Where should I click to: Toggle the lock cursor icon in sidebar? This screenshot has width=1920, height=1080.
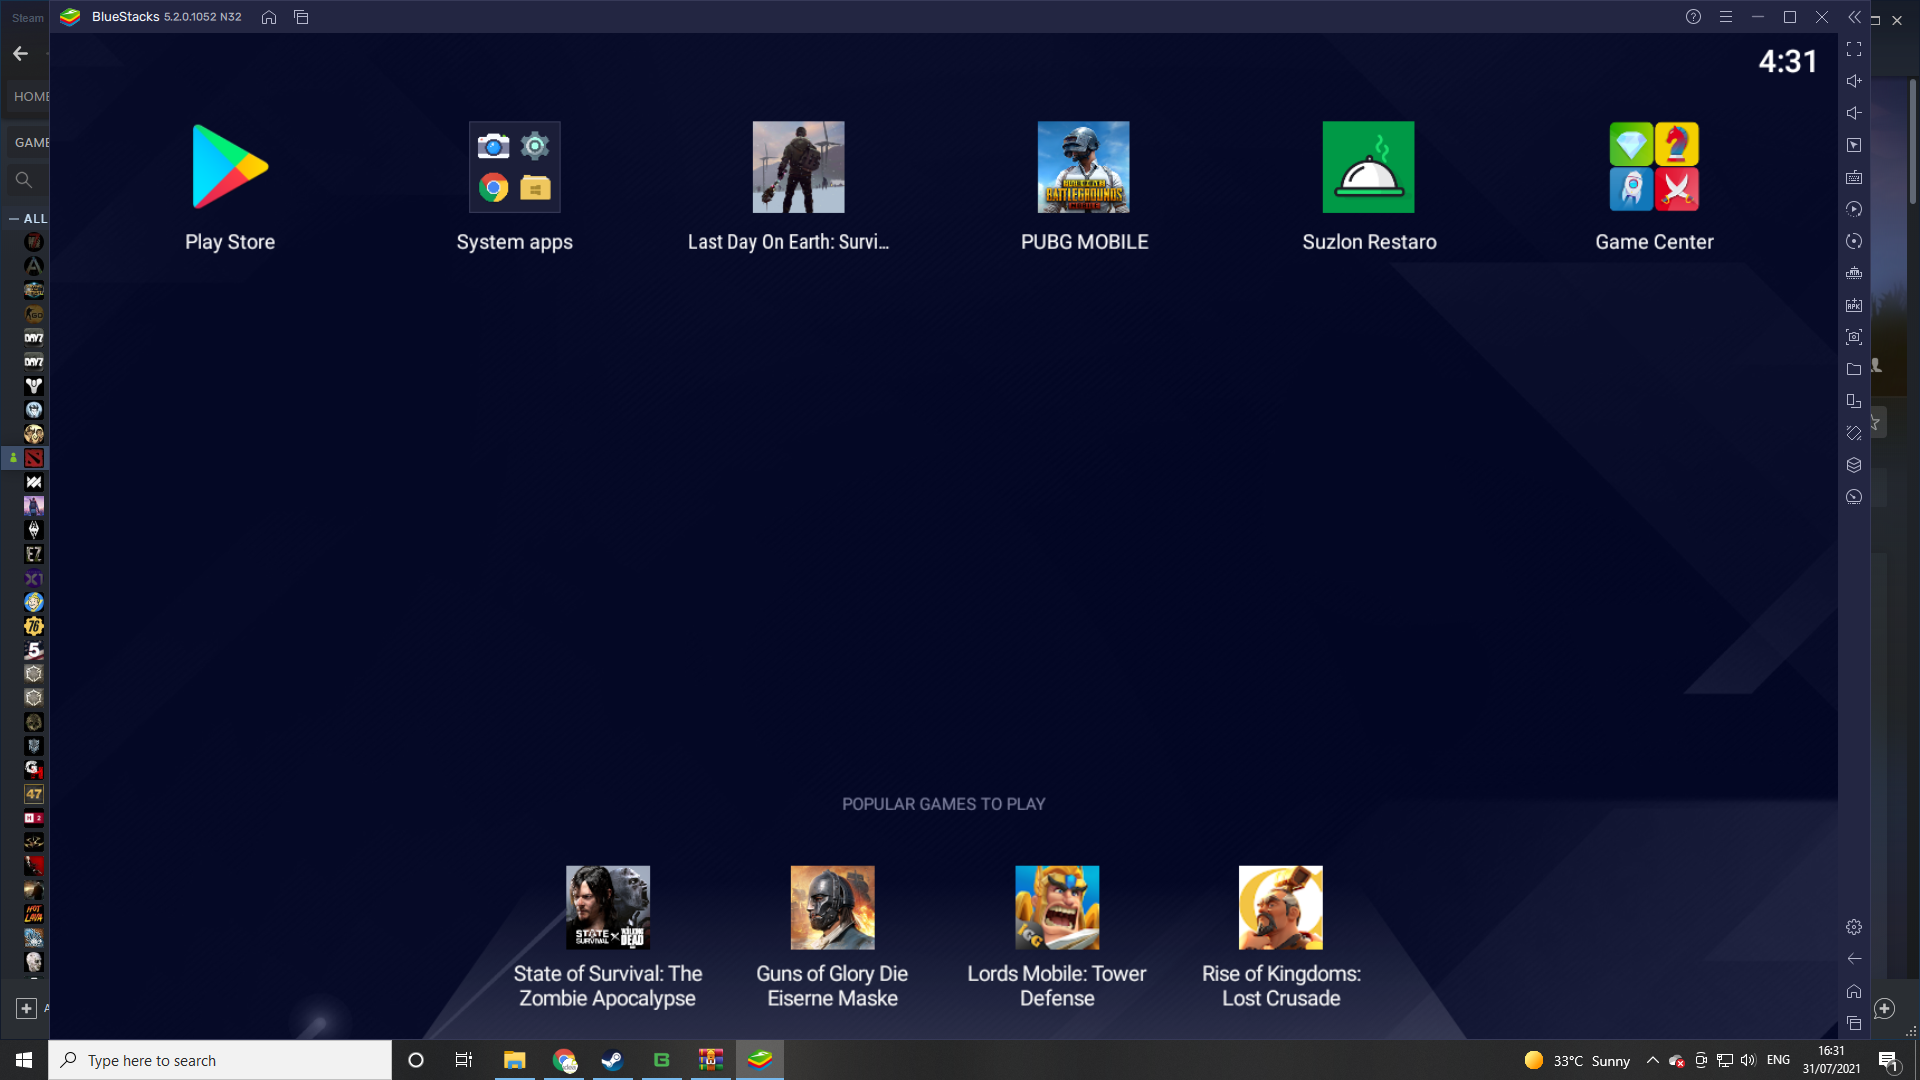[x=1854, y=145]
